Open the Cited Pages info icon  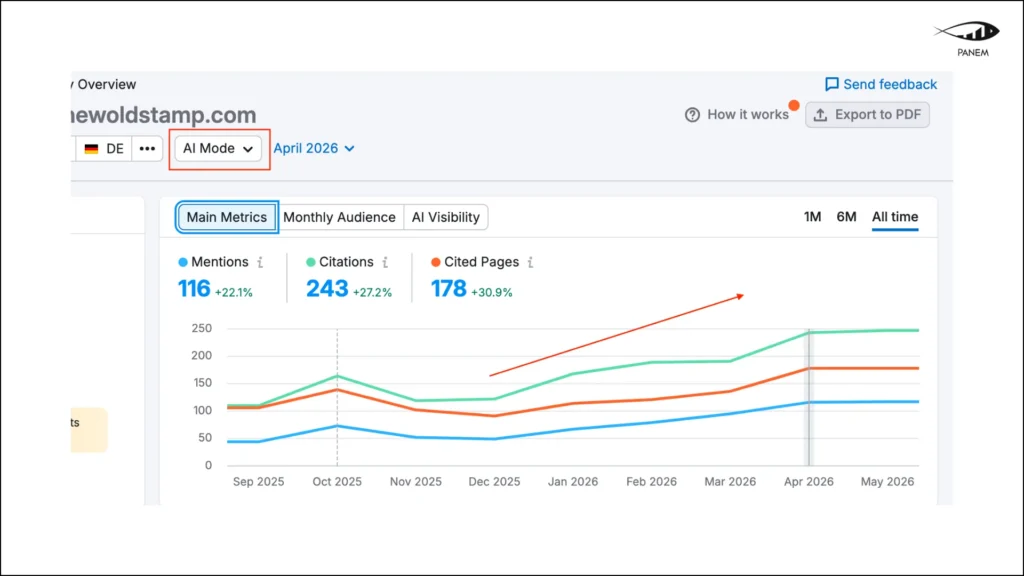tap(530, 262)
